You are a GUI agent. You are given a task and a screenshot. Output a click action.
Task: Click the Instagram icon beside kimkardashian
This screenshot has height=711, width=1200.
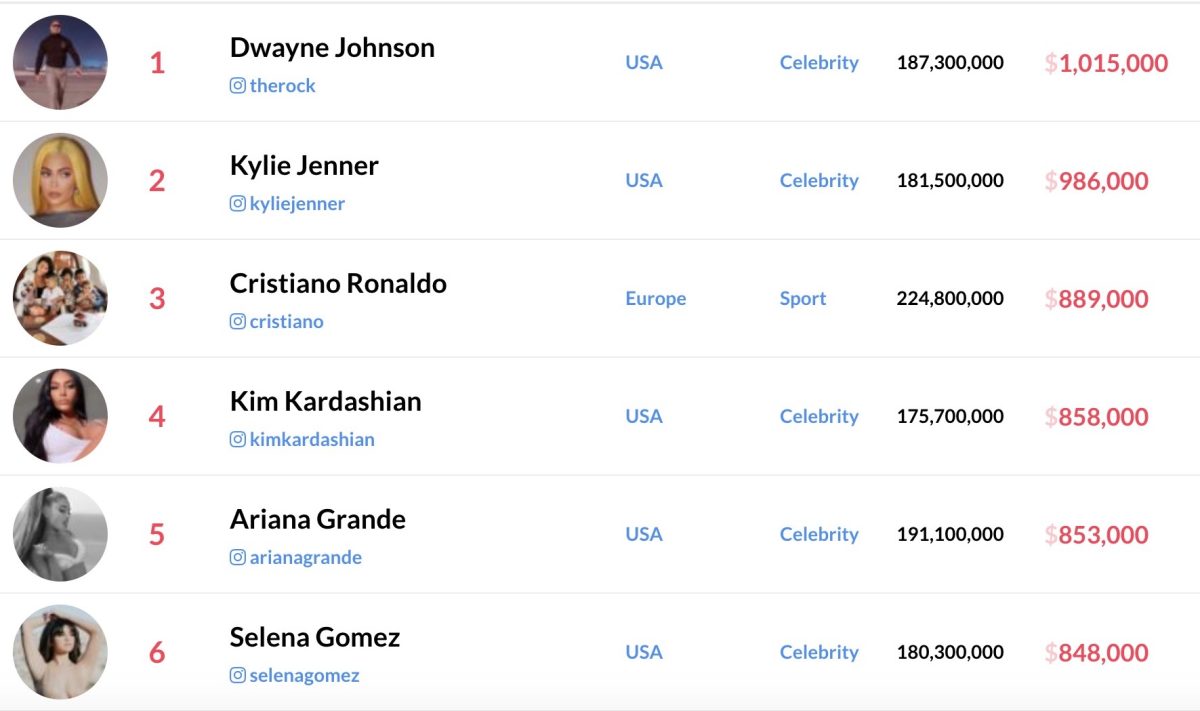(238, 440)
